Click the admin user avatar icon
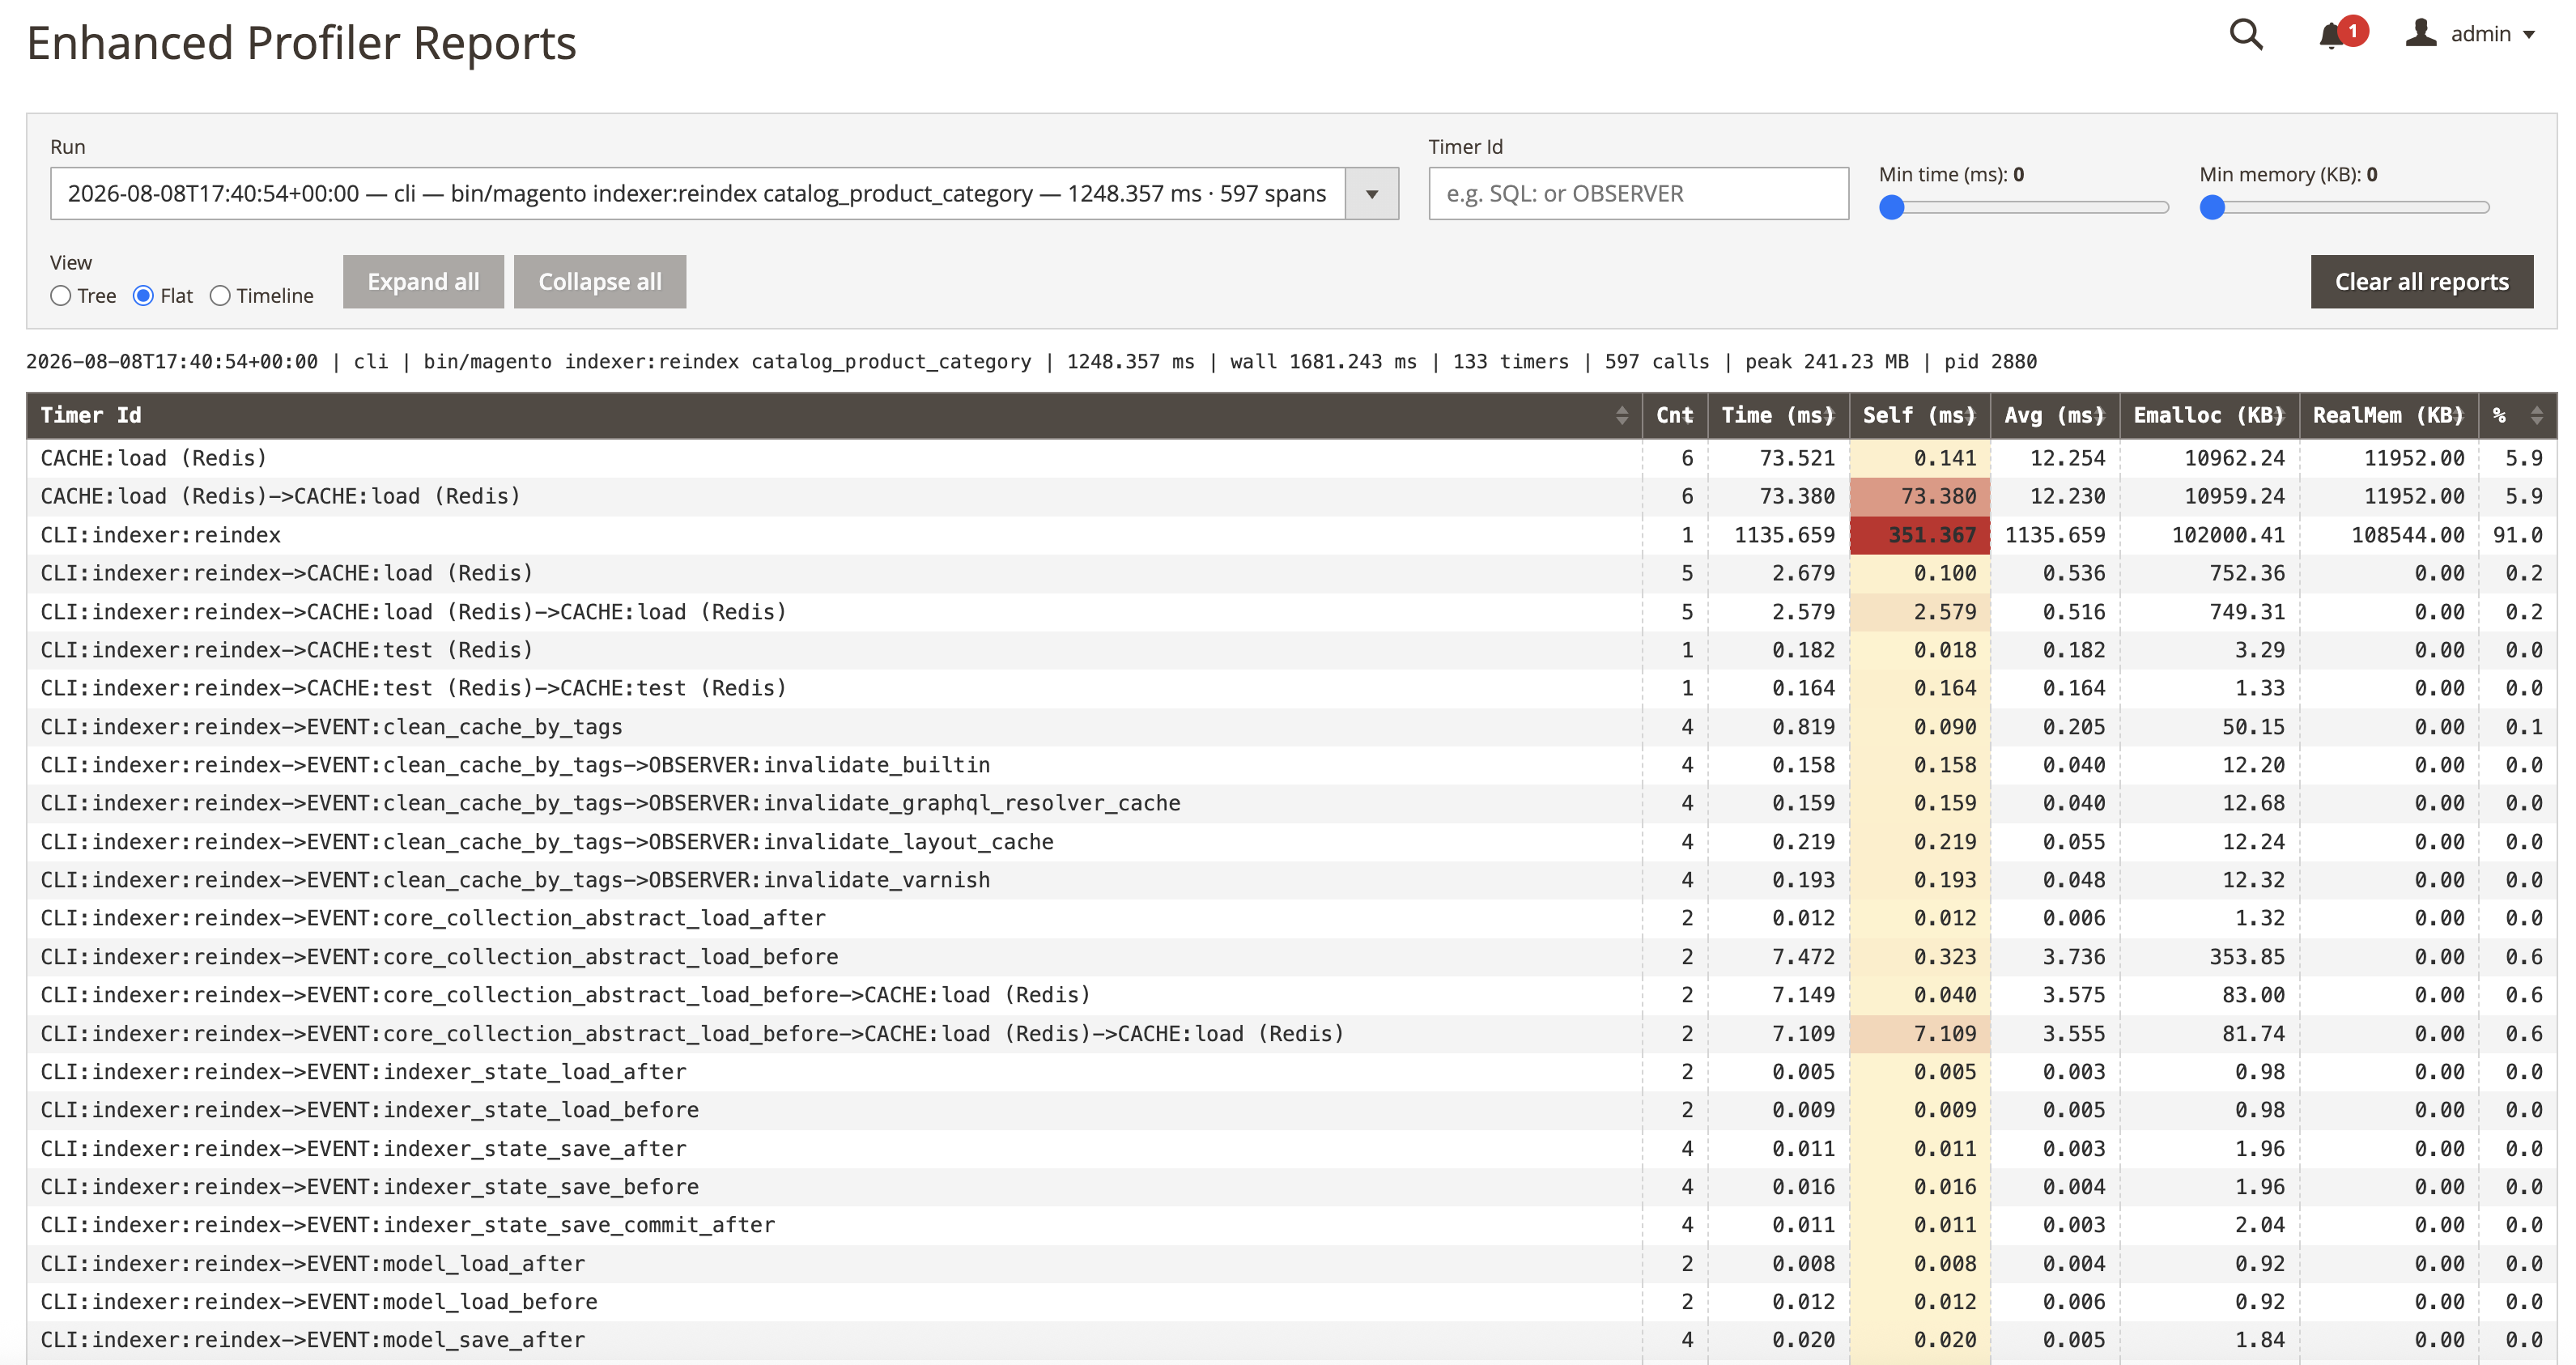This screenshot has width=2576, height=1365. (2421, 33)
